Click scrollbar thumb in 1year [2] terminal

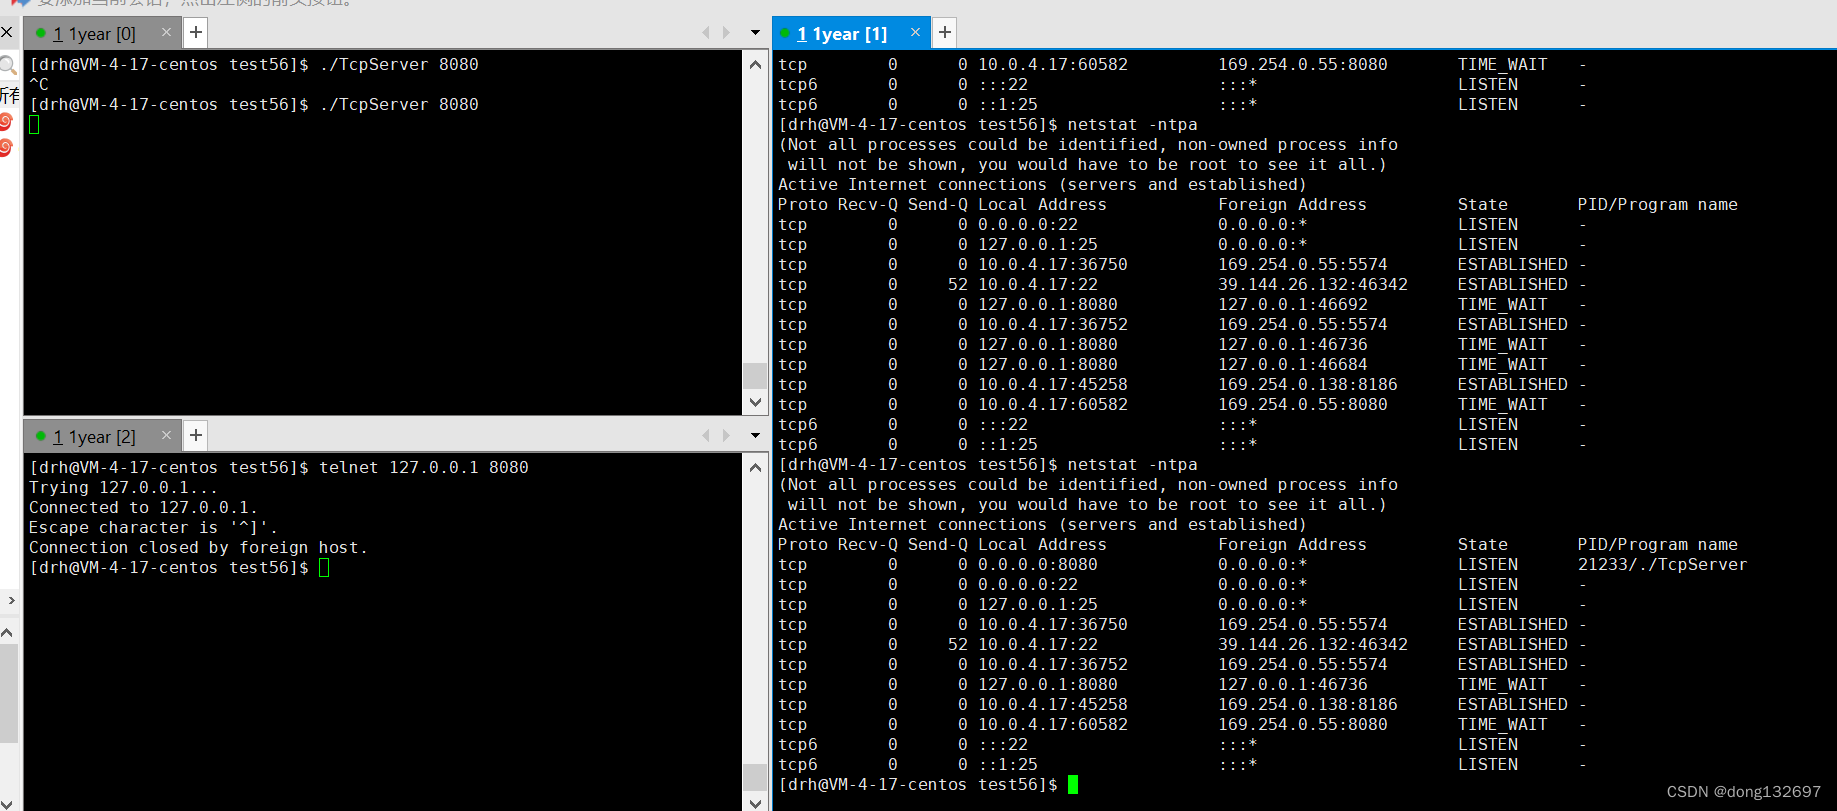(x=755, y=776)
